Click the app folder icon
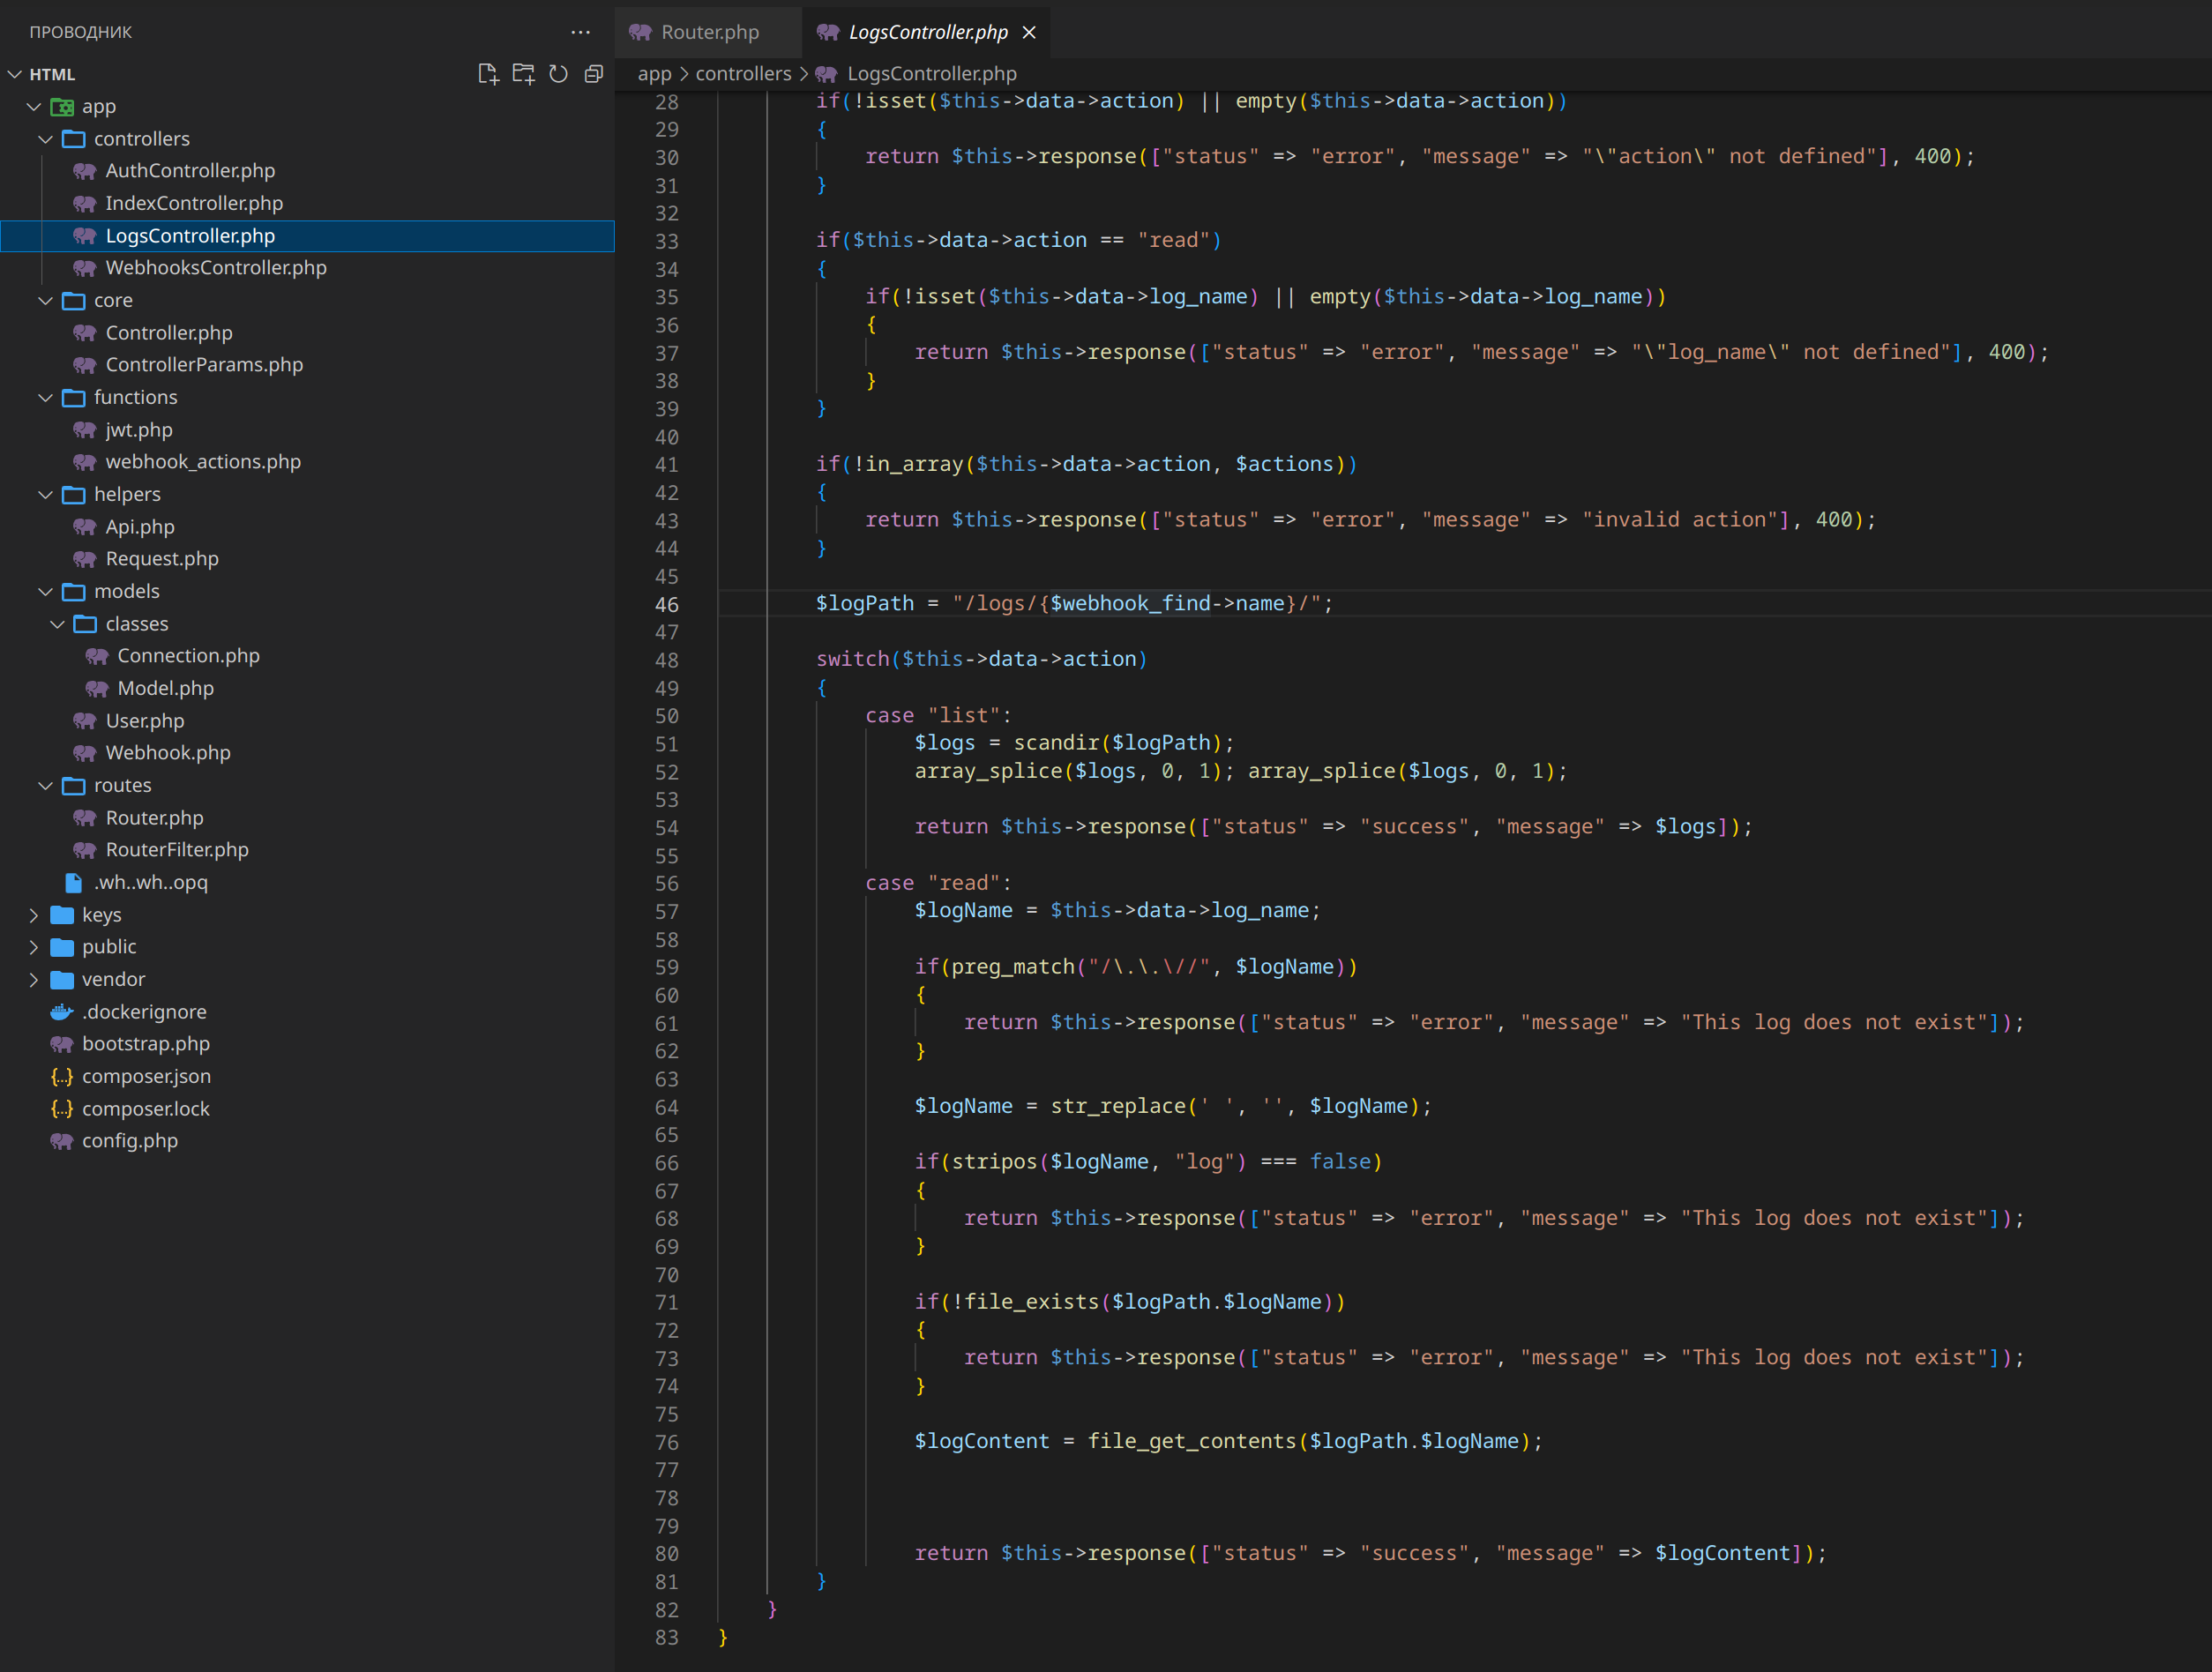This screenshot has width=2212, height=1672. [62, 106]
